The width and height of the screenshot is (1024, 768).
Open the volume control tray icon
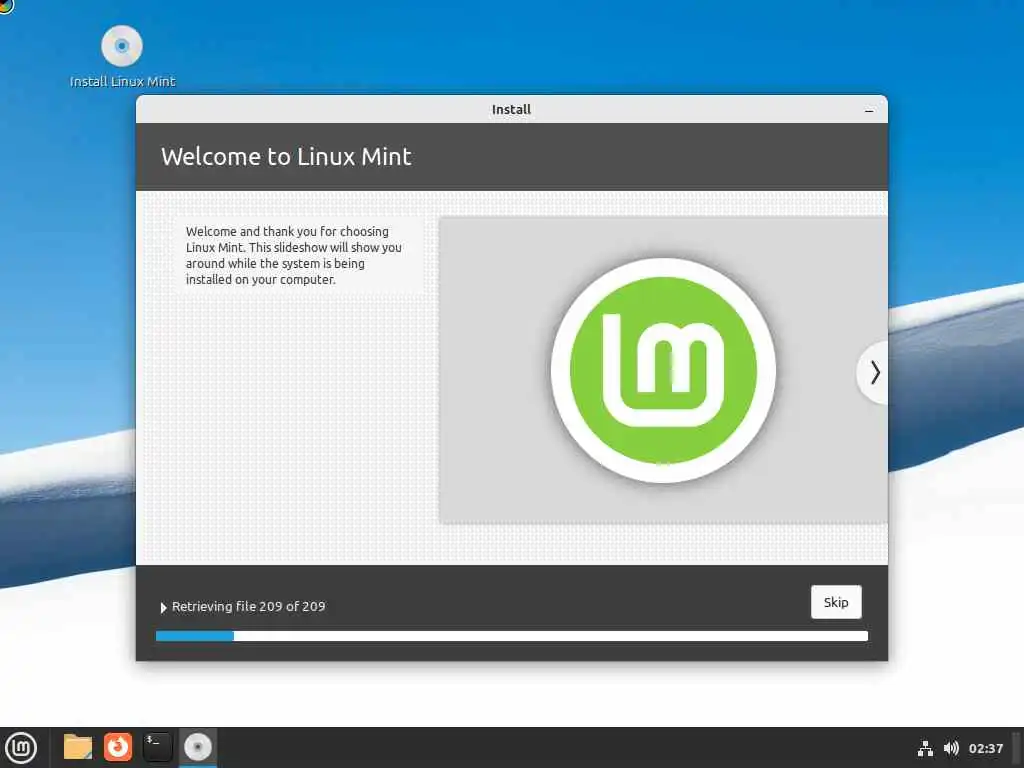point(951,748)
